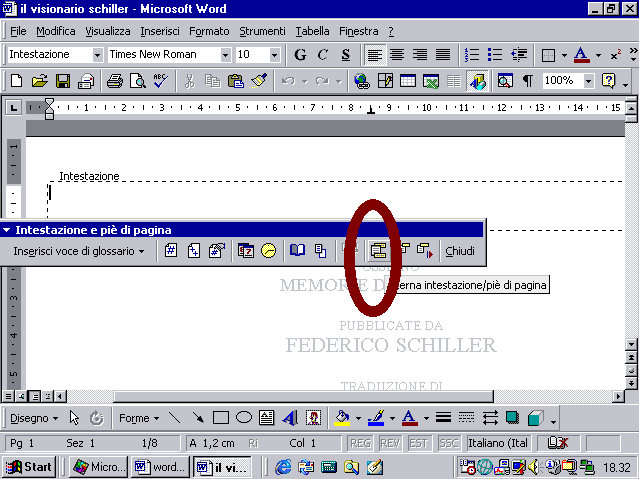Image resolution: width=639 pixels, height=479 pixels.
Task: Open the Inserisci menu
Action: click(x=160, y=31)
